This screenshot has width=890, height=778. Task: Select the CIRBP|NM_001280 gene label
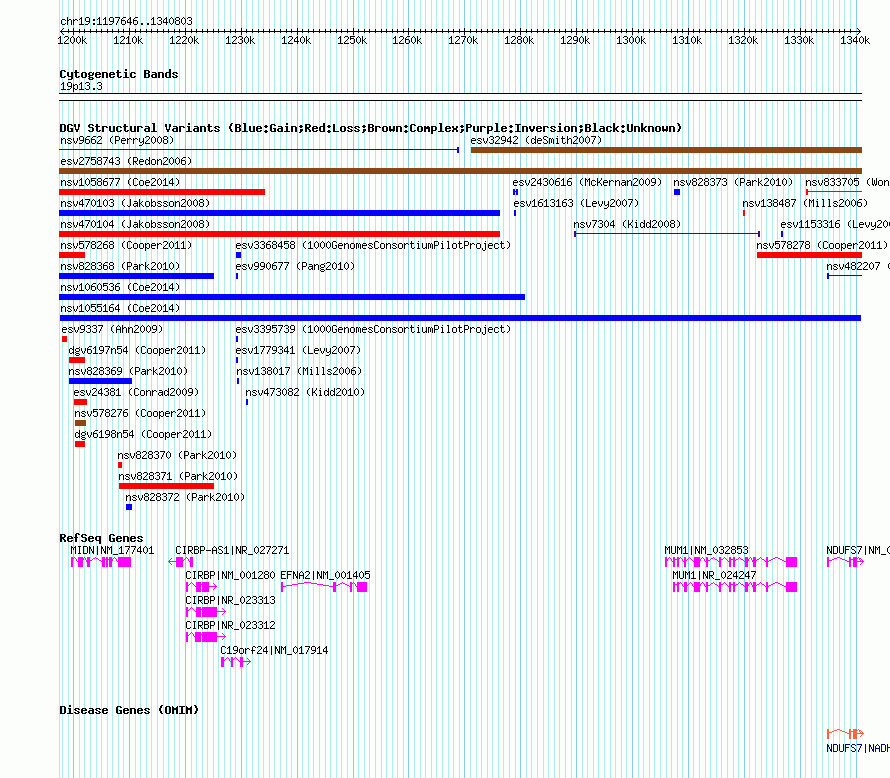[x=230, y=575]
